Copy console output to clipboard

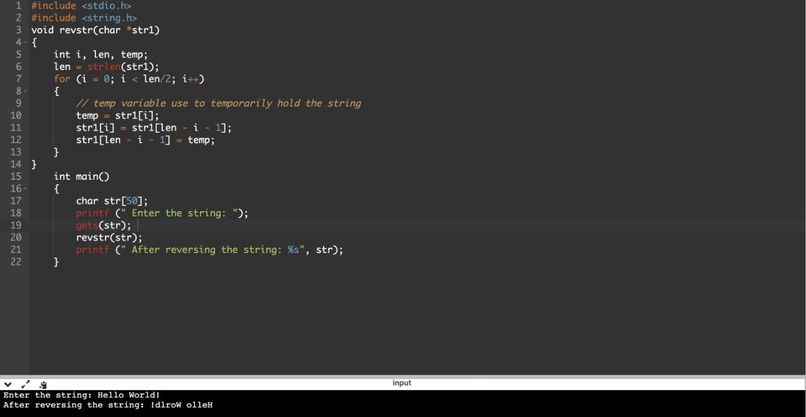(43, 384)
